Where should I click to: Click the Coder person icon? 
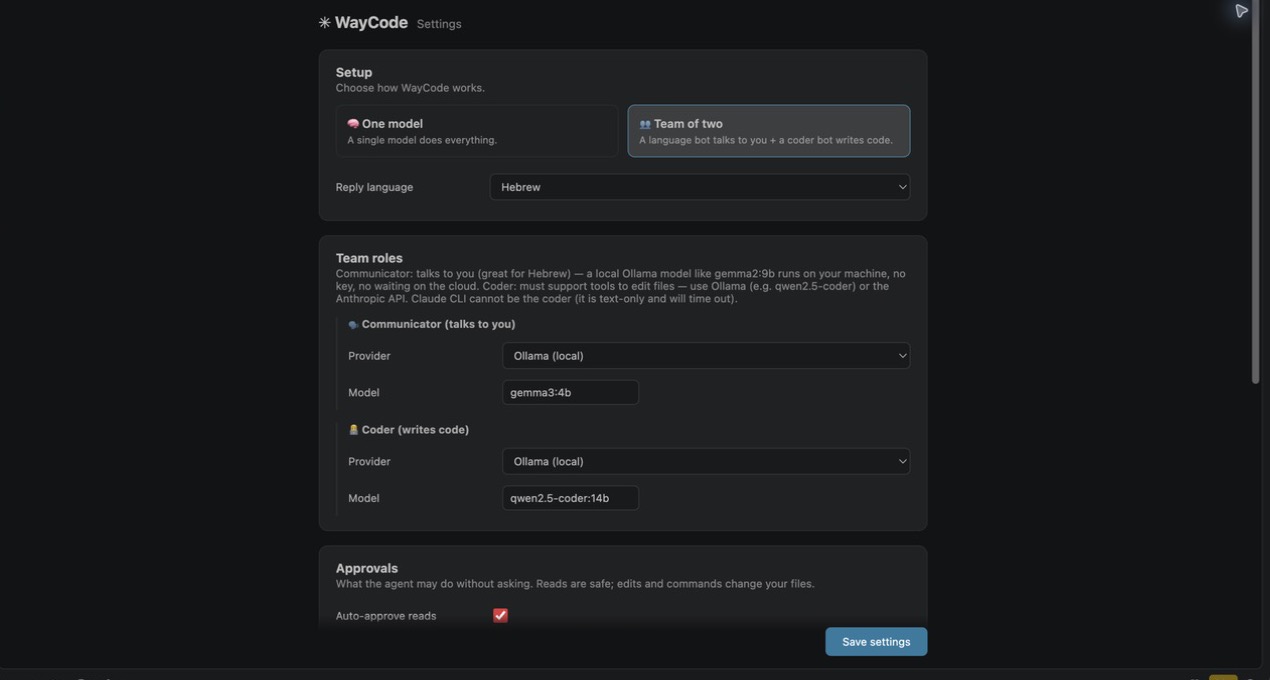(x=353, y=430)
